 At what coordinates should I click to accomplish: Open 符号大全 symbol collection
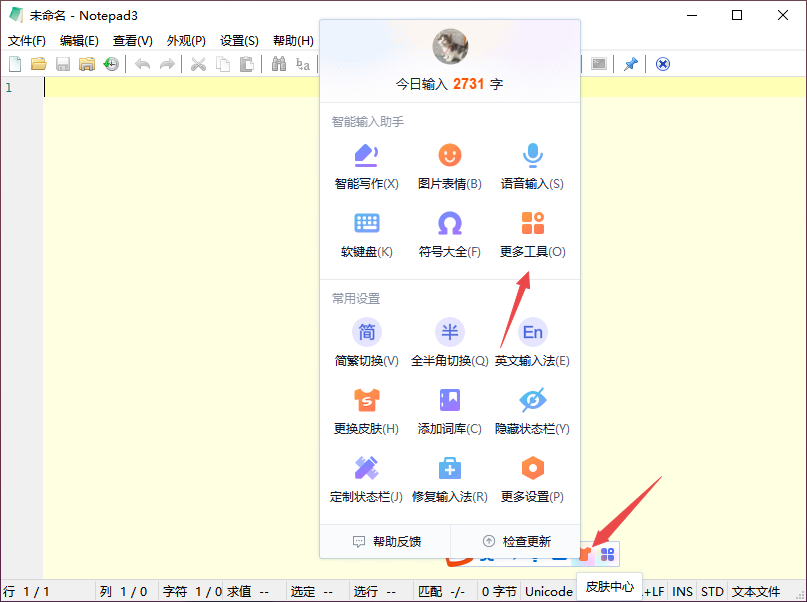(x=449, y=235)
